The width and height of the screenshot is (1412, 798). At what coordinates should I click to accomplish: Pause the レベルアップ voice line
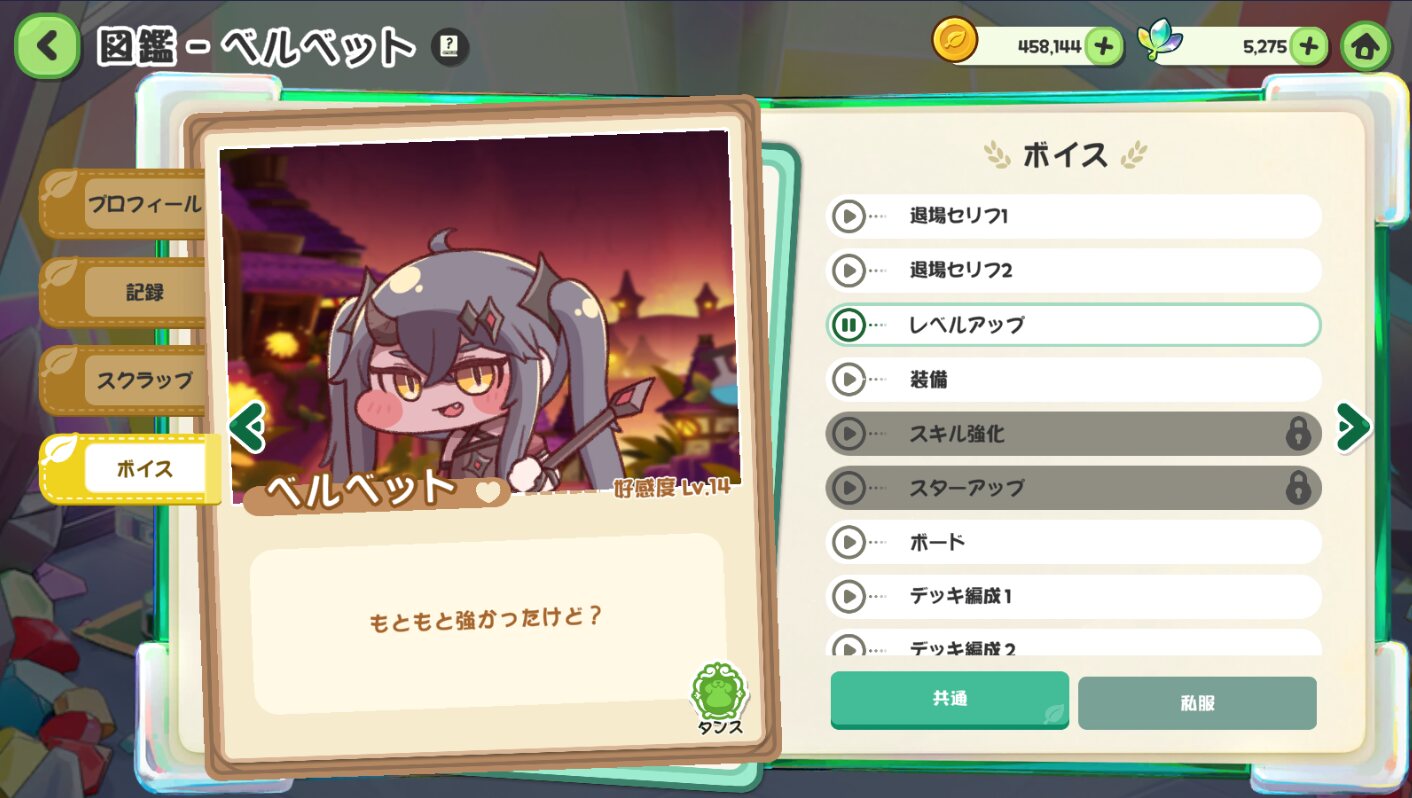click(x=849, y=325)
